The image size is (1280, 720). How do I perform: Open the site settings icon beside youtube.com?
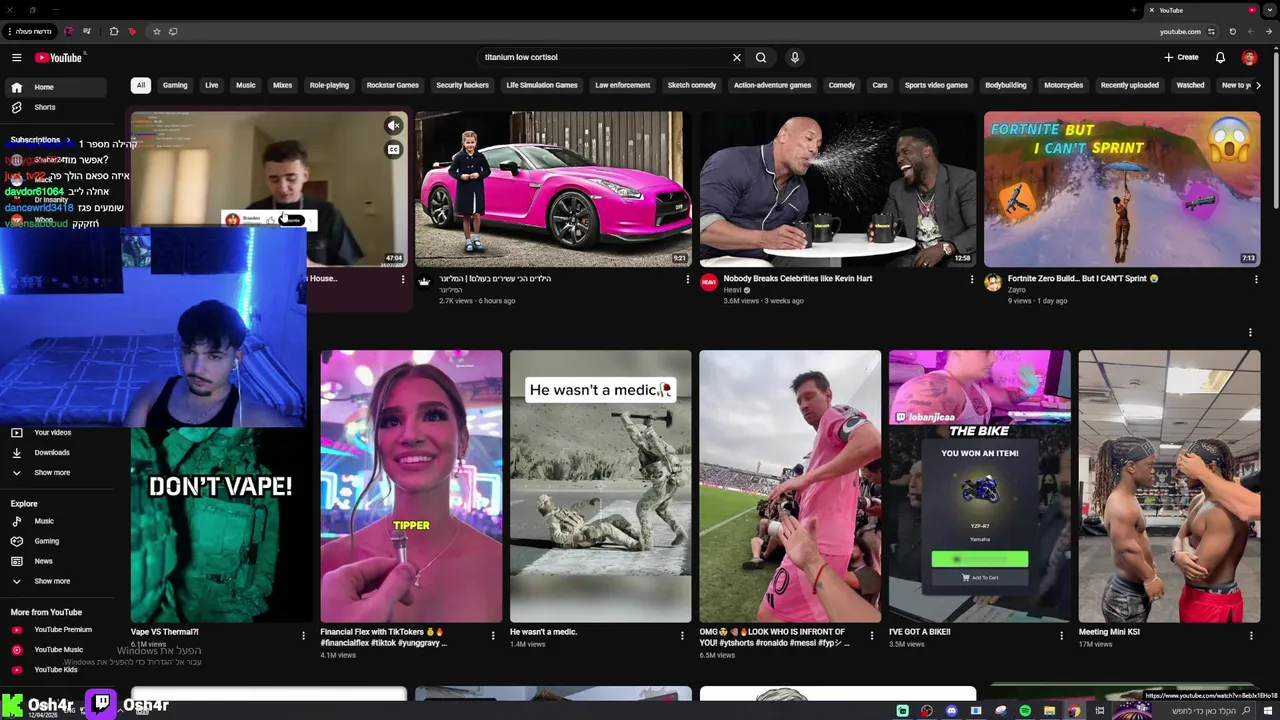click(x=1211, y=31)
